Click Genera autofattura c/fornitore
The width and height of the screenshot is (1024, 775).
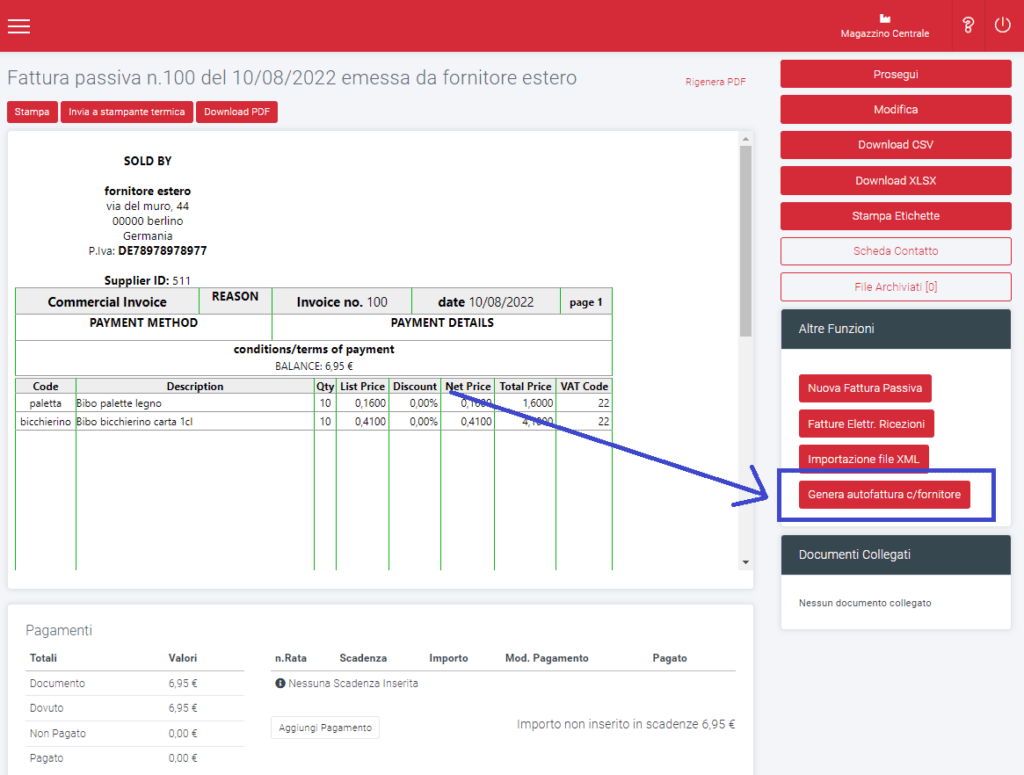point(884,494)
